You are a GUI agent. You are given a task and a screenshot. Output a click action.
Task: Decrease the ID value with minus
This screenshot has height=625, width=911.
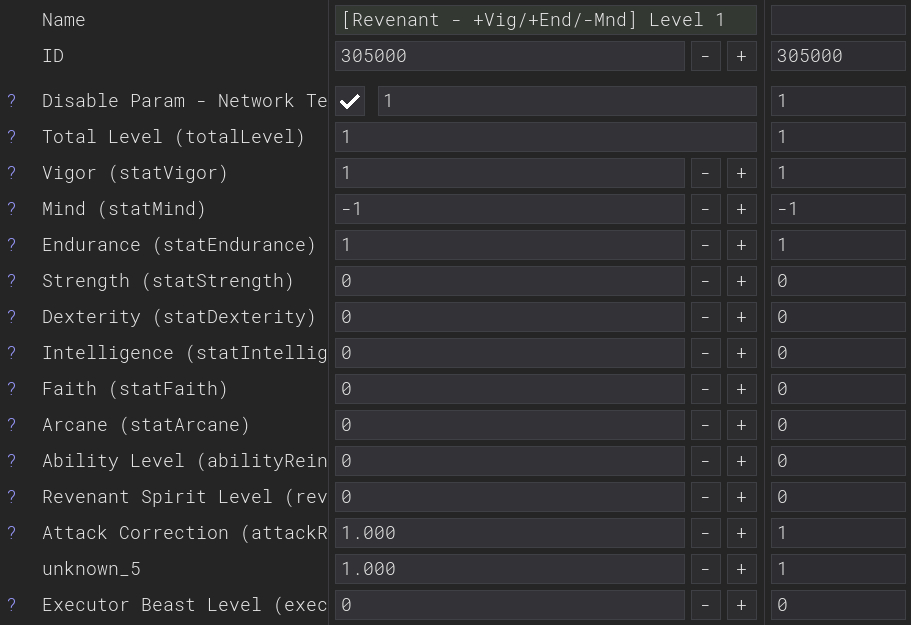(705, 56)
